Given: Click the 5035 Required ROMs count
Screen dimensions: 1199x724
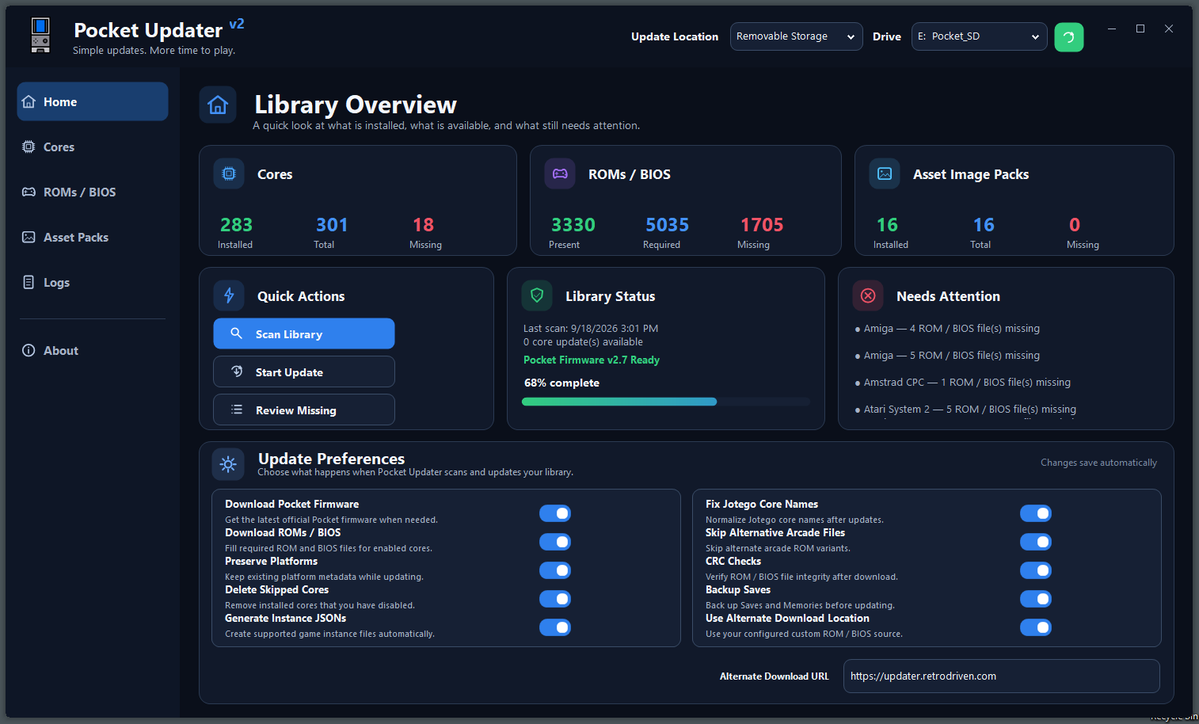Looking at the screenshot, I should (667, 225).
